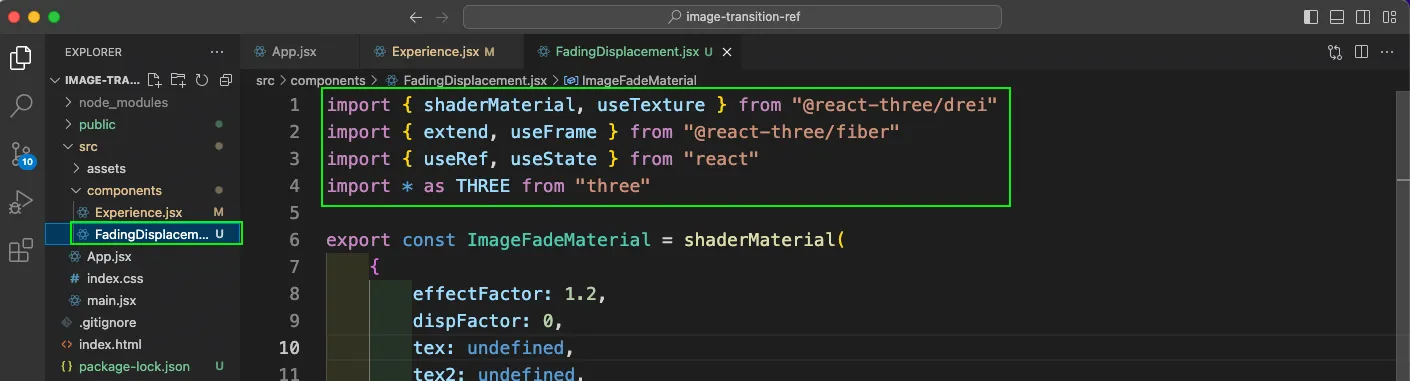Image resolution: width=1410 pixels, height=381 pixels.
Task: Split the editor to the right
Action: (x=1361, y=52)
